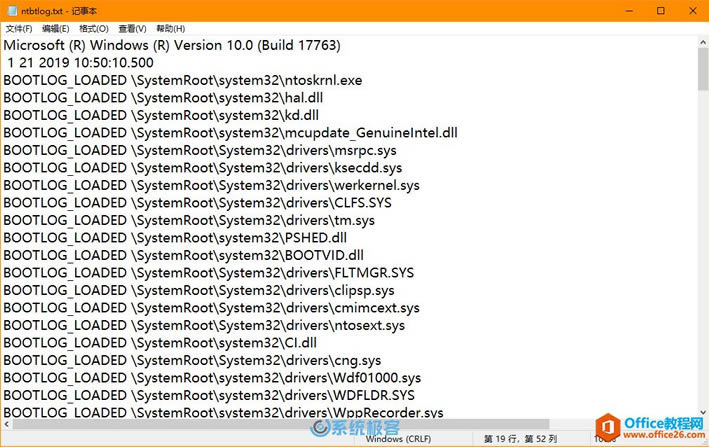The height and width of the screenshot is (447, 709).
Task: Maximize the Notepad window
Action: click(x=661, y=11)
